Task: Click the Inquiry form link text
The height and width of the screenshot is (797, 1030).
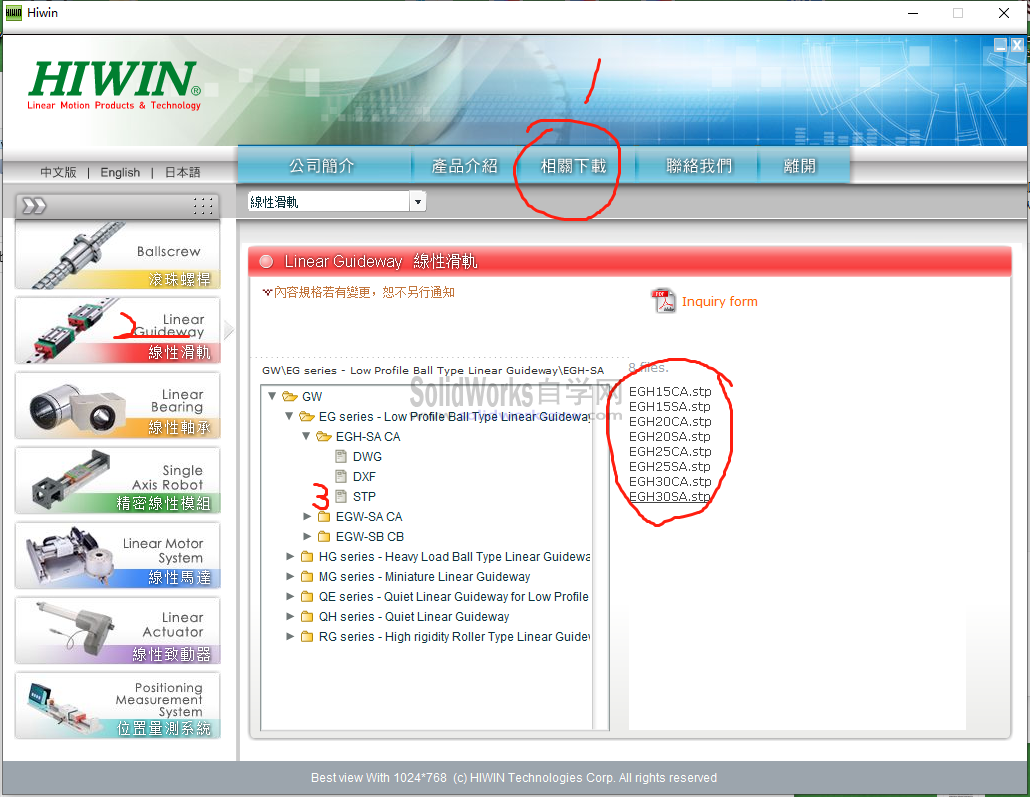Action: click(720, 301)
